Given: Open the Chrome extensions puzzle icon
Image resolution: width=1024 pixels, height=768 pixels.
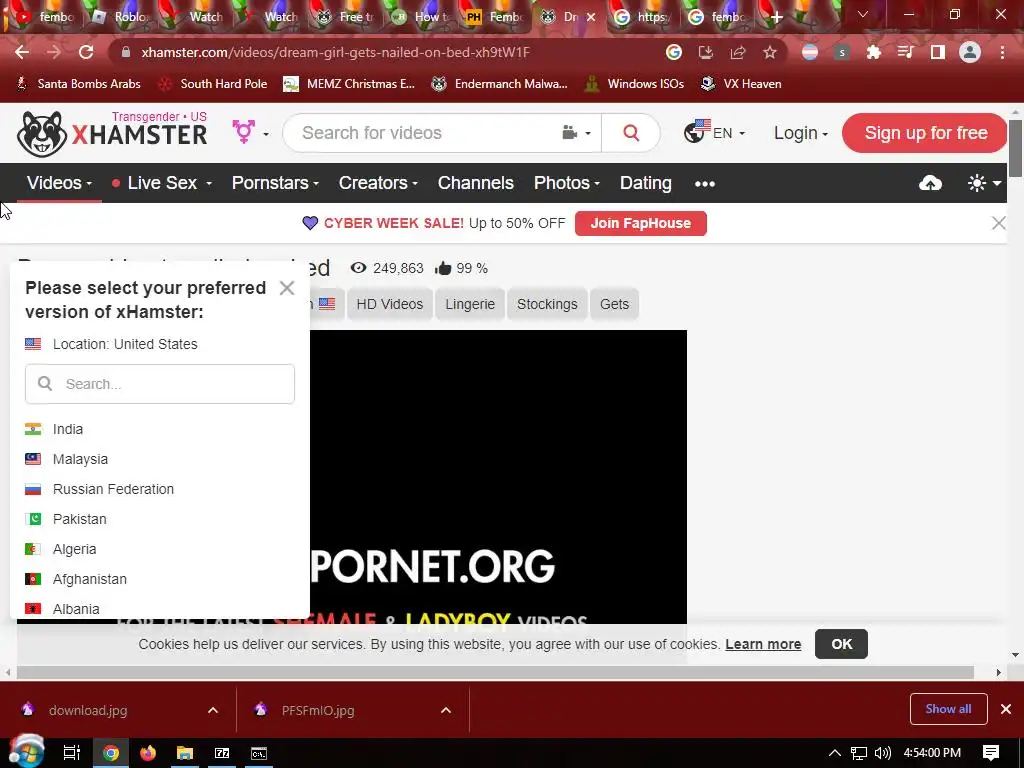Looking at the screenshot, I should point(874,52).
